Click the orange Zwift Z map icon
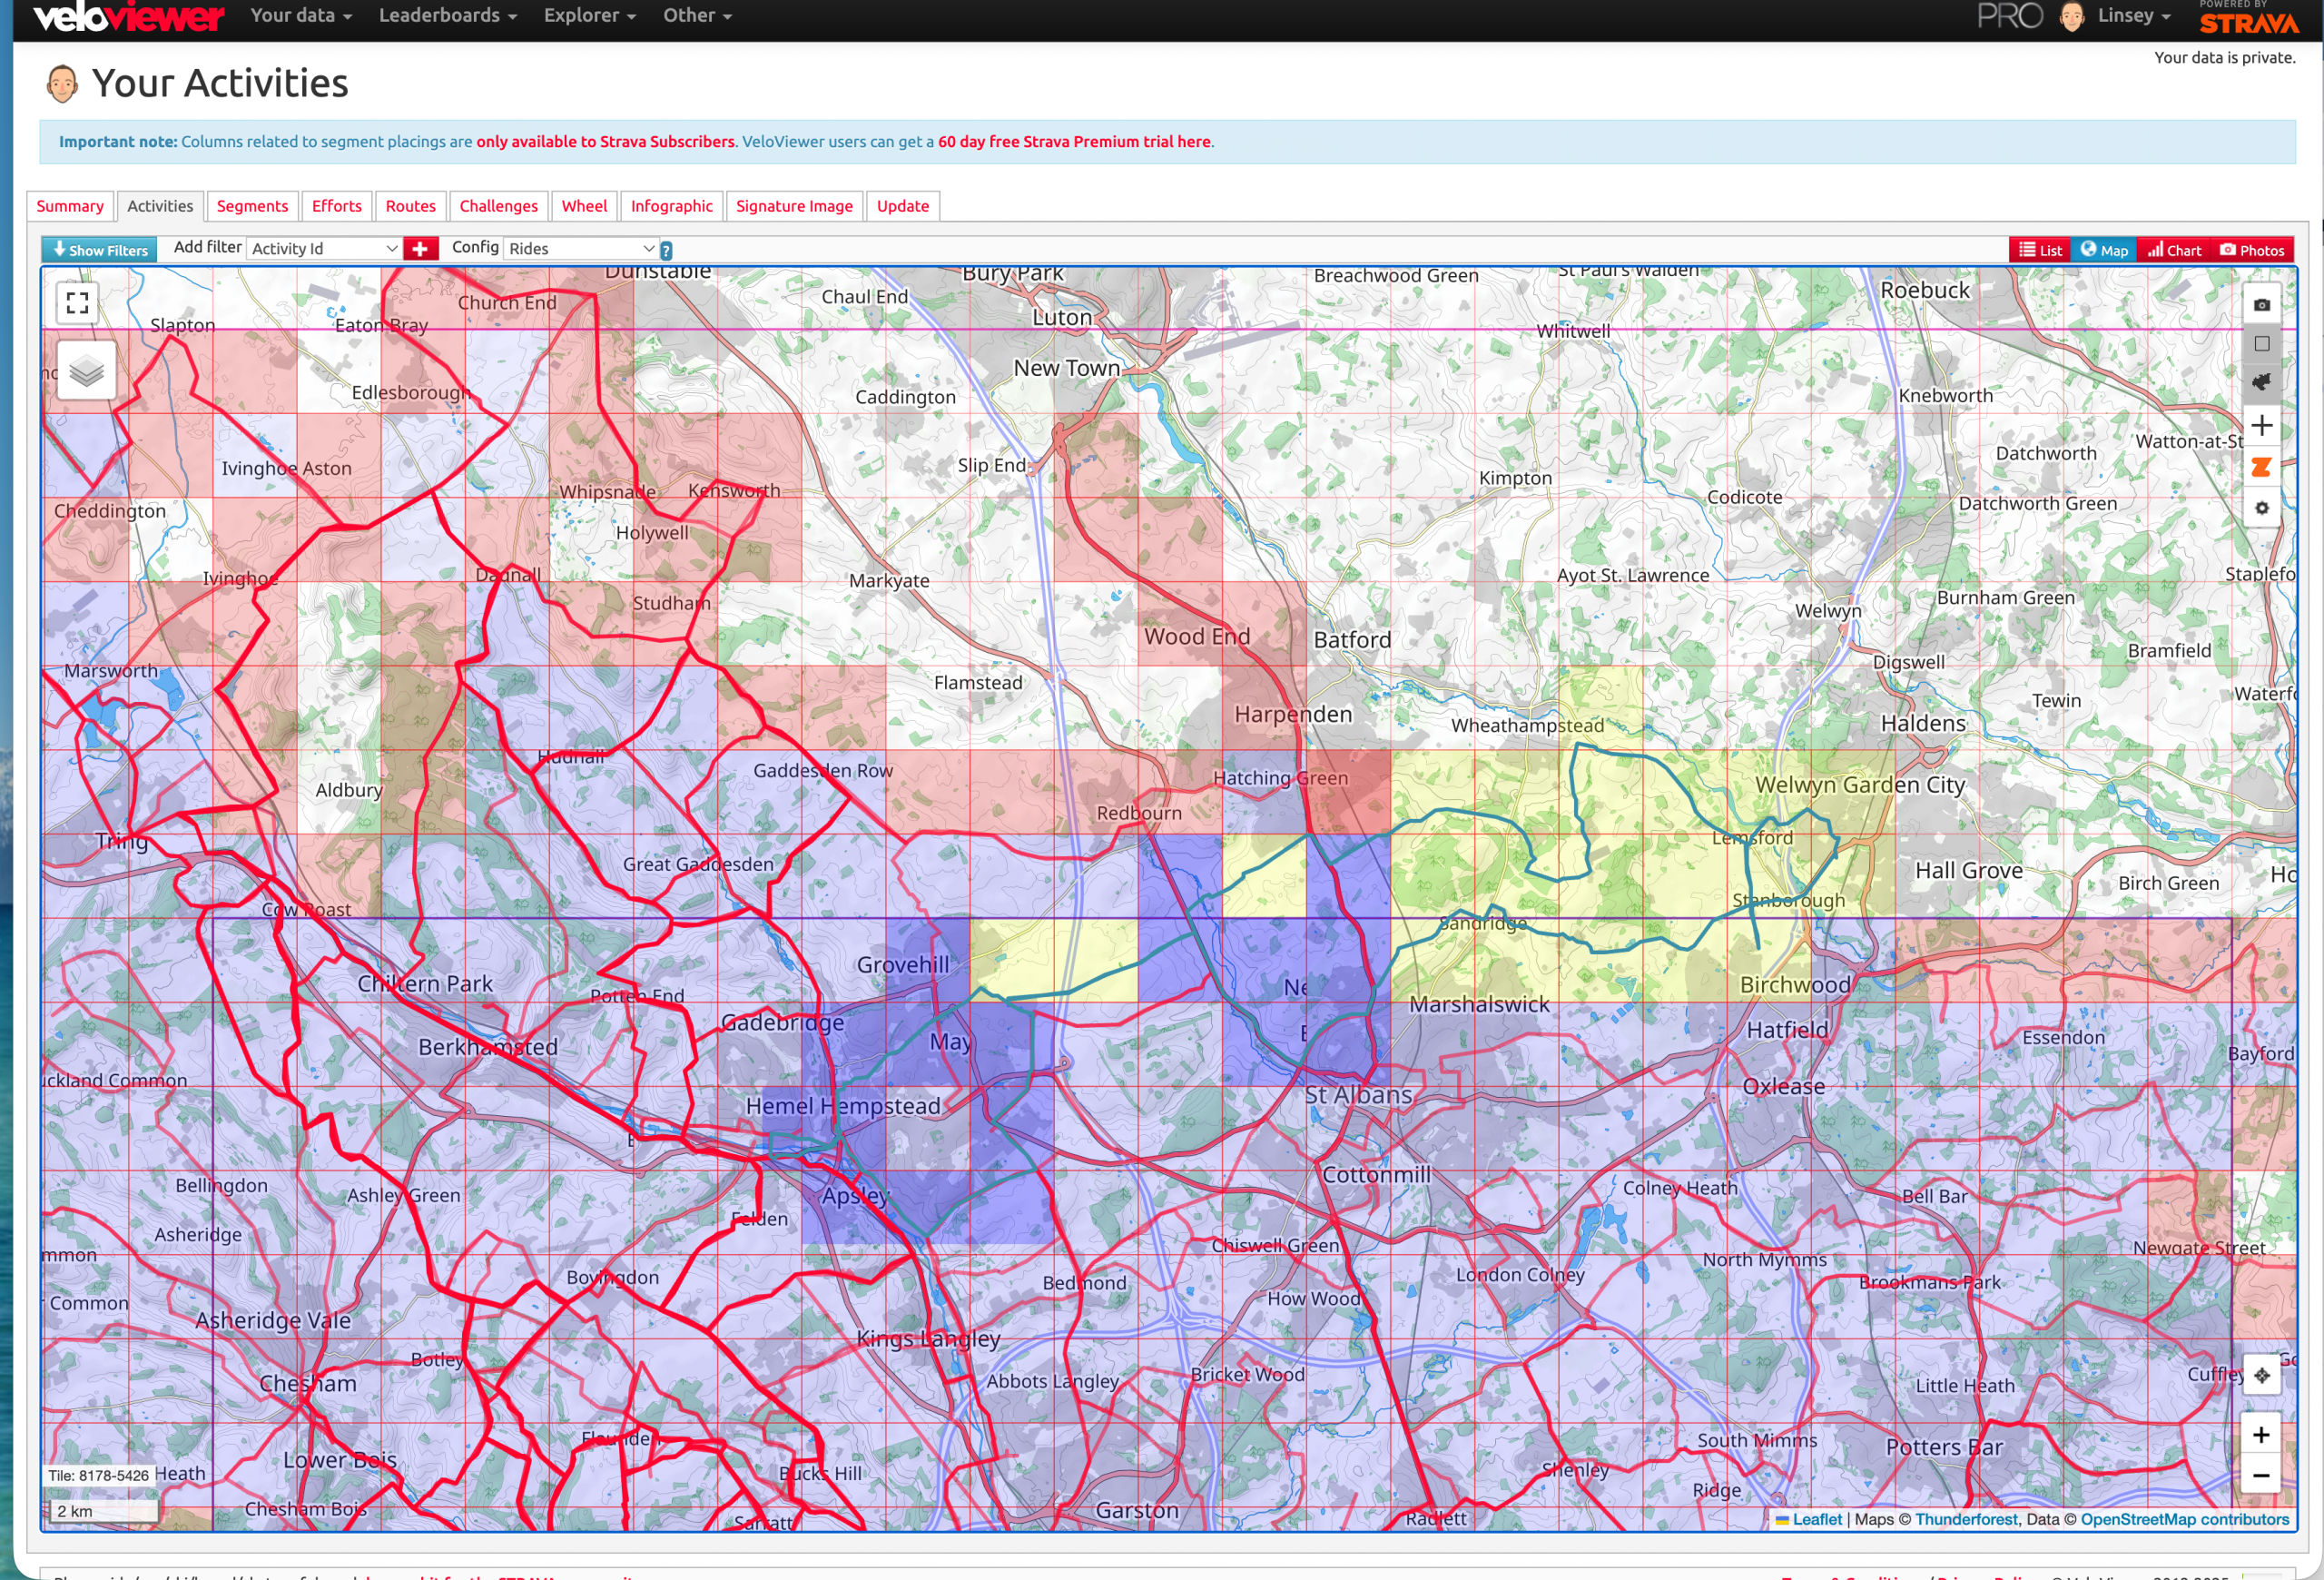Viewport: 2324px width, 1580px height. [2261, 467]
